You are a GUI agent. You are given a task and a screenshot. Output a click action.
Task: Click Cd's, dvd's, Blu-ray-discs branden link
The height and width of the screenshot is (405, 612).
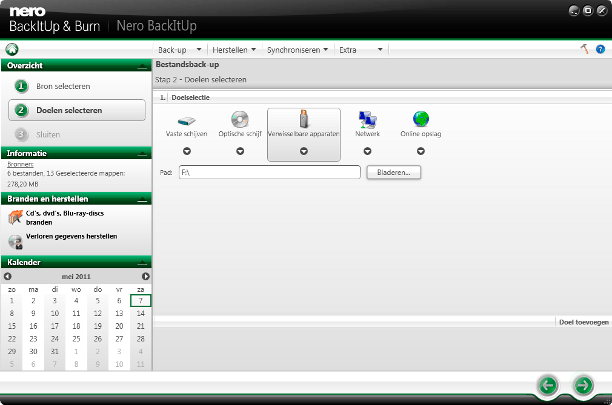[x=65, y=218]
